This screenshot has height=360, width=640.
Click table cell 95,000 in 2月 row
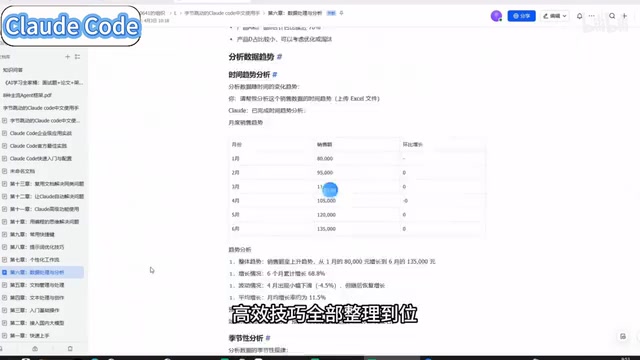(325, 173)
